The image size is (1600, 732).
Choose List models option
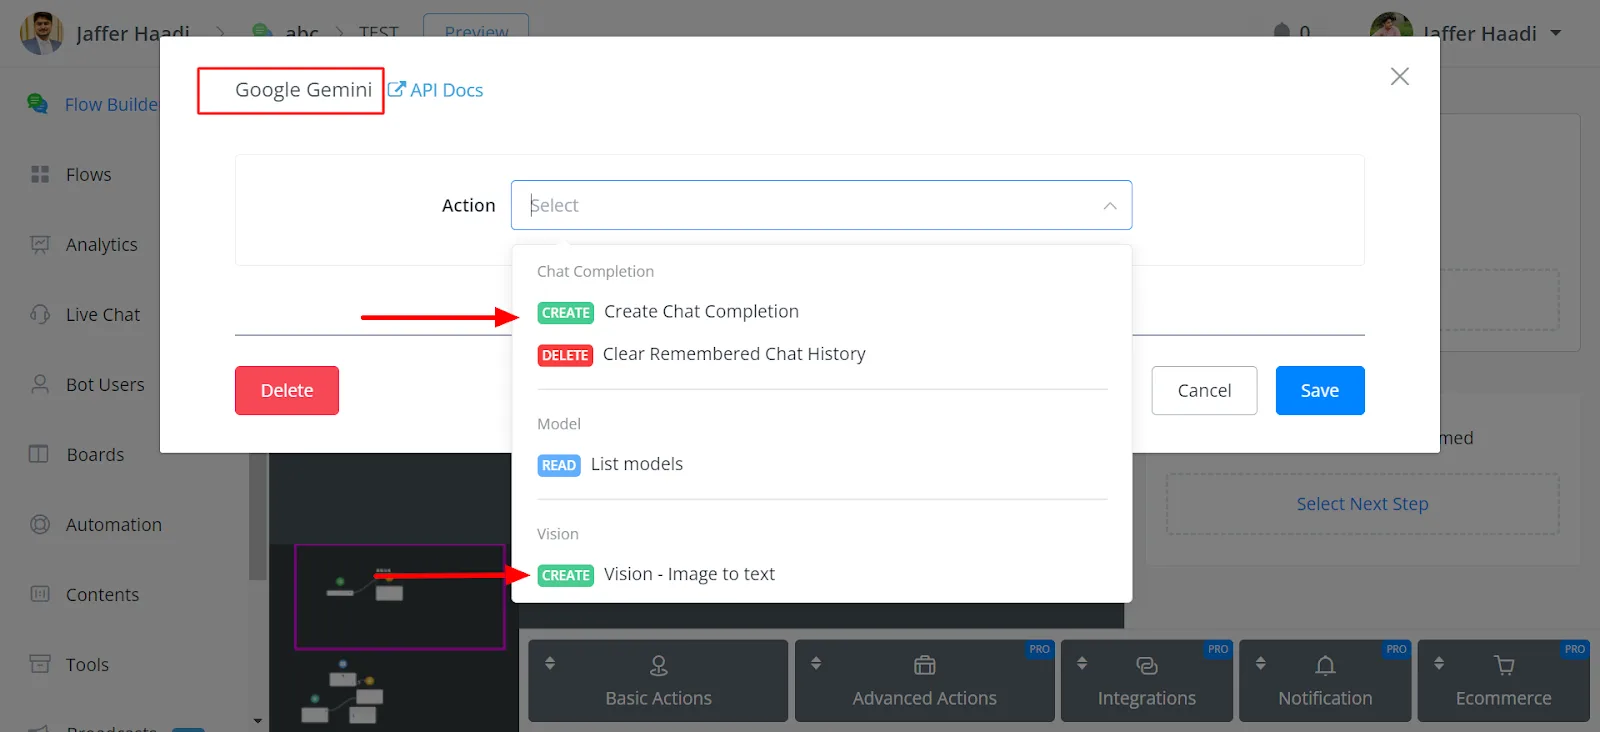click(821, 464)
